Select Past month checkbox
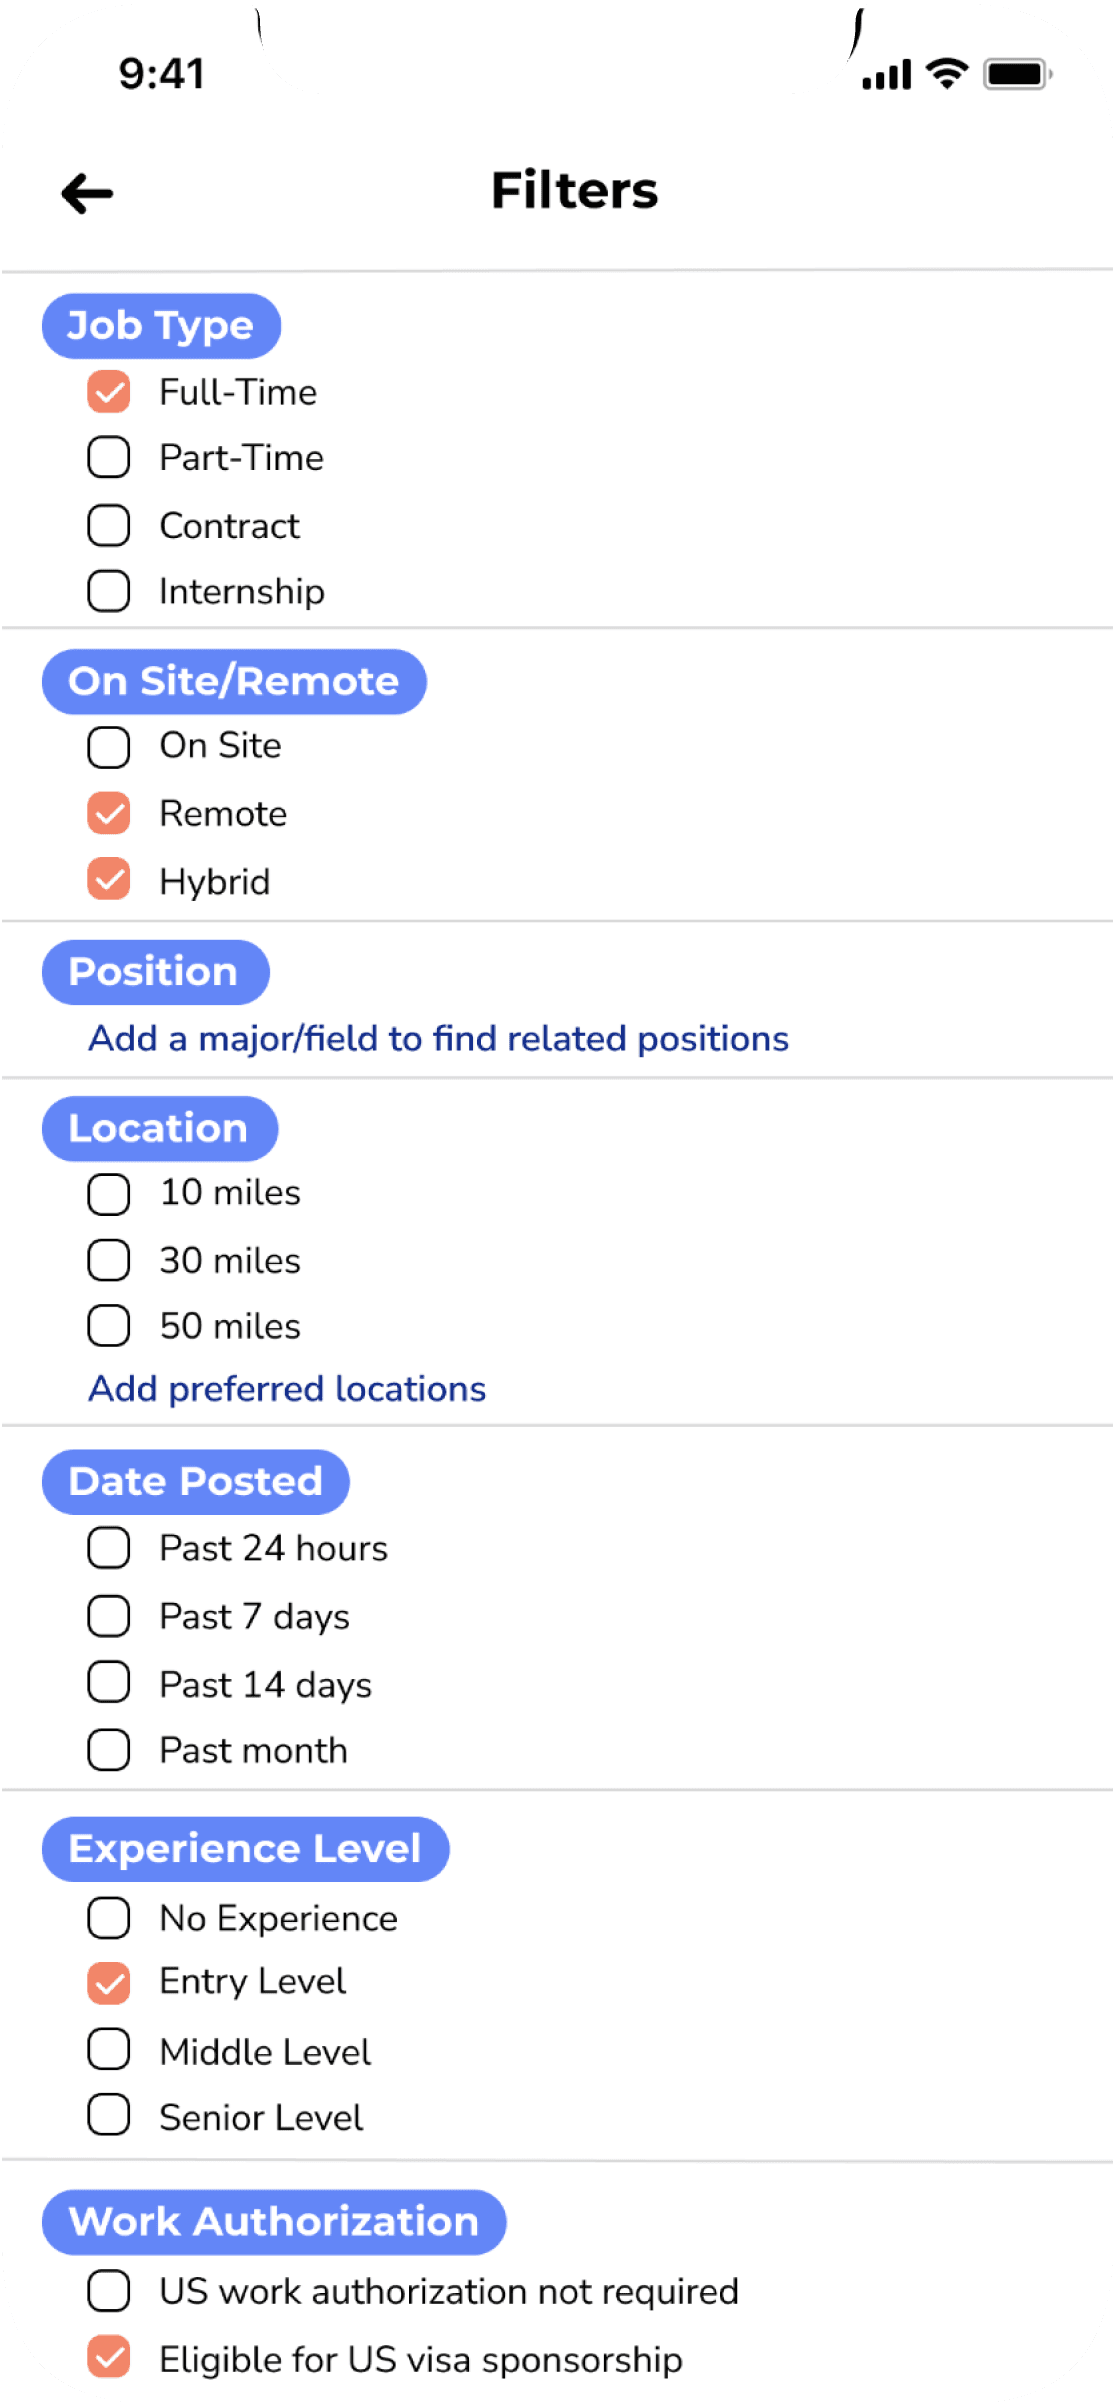 tap(109, 1750)
